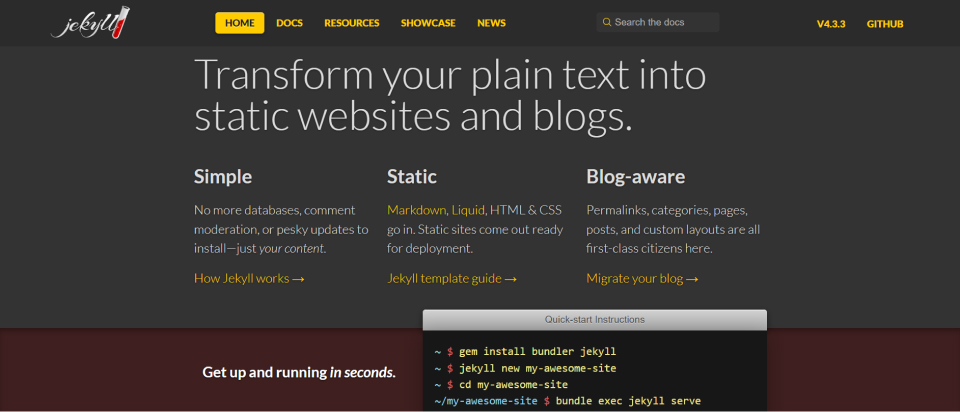Go to RESOURCES page
The image size is (960, 412).
coord(352,23)
